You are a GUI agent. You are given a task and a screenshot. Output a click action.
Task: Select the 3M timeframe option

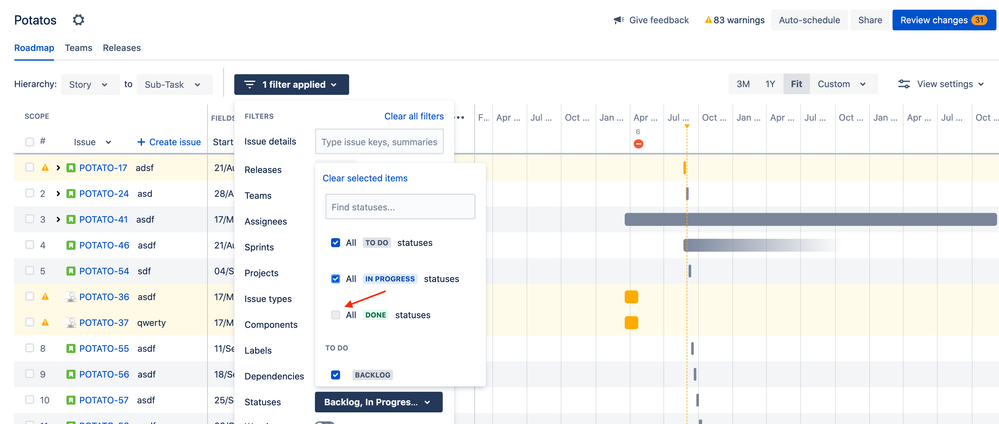[743, 84]
